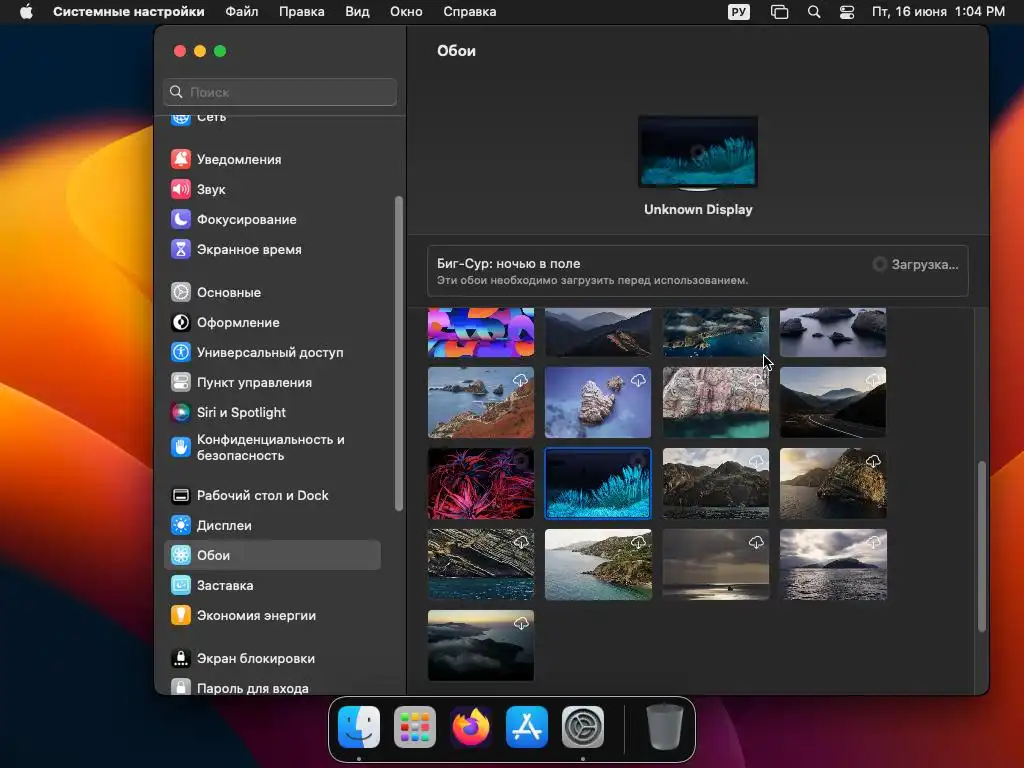The height and width of the screenshot is (768, 1024).
Task: Select the stormy island on sea wallpaper
Action: click(x=833, y=564)
